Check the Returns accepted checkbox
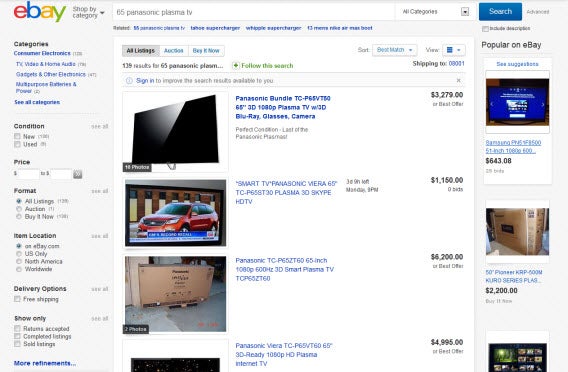Screen dimensions: 568x372 click(x=17, y=329)
